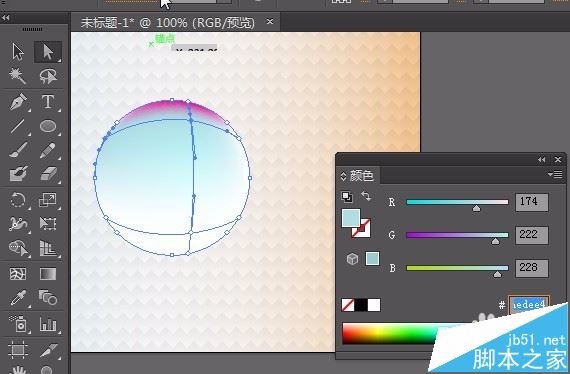Select the Perspective Grid tool
The image size is (570, 374).
point(48,248)
